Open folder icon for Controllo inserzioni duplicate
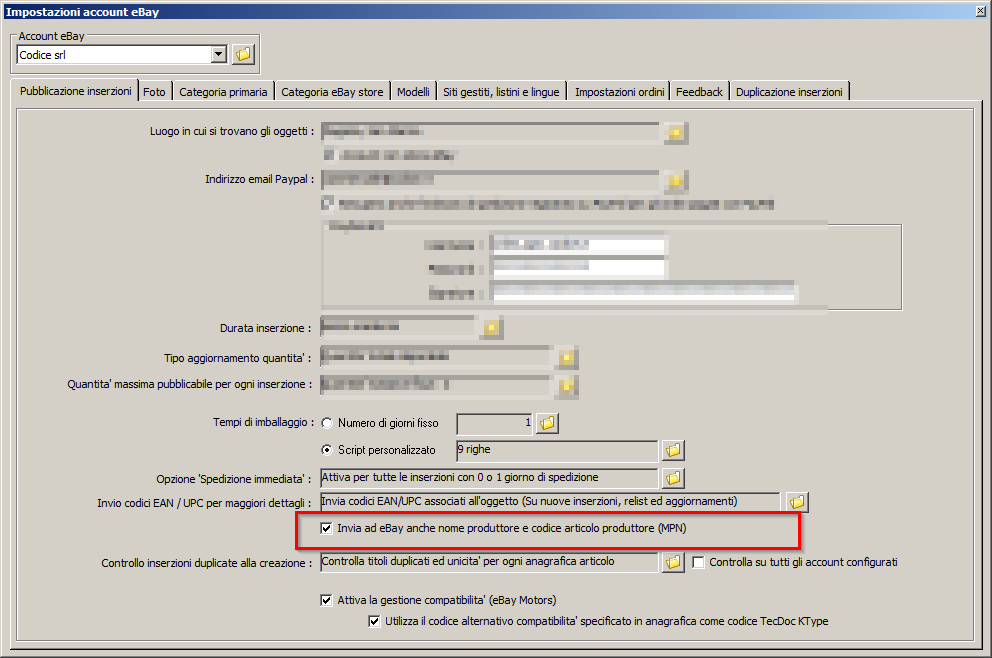 [673, 562]
